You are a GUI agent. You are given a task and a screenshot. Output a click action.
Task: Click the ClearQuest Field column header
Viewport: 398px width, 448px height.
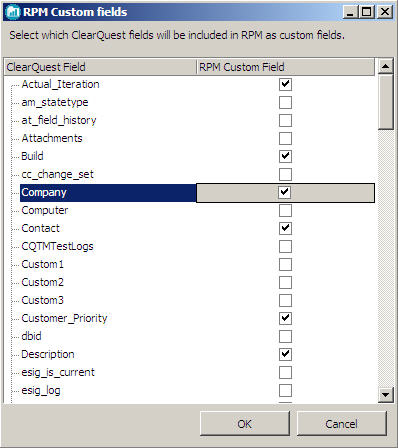tap(100, 67)
